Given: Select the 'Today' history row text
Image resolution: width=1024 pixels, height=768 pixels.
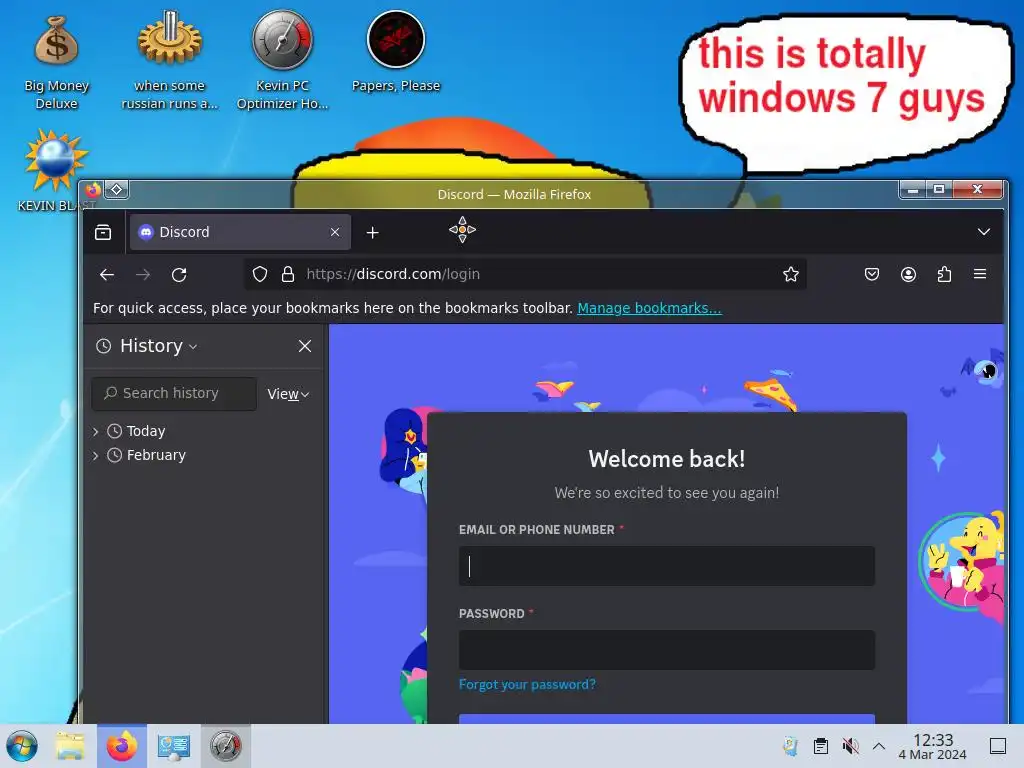Looking at the screenshot, I should (146, 432).
